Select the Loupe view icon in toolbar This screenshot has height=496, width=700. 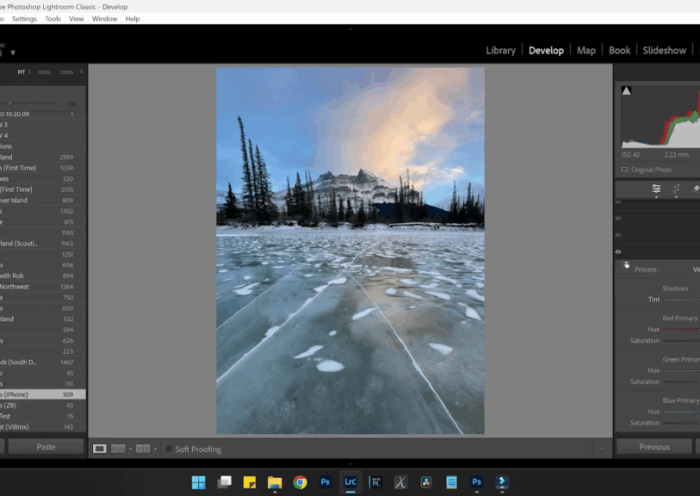100,449
